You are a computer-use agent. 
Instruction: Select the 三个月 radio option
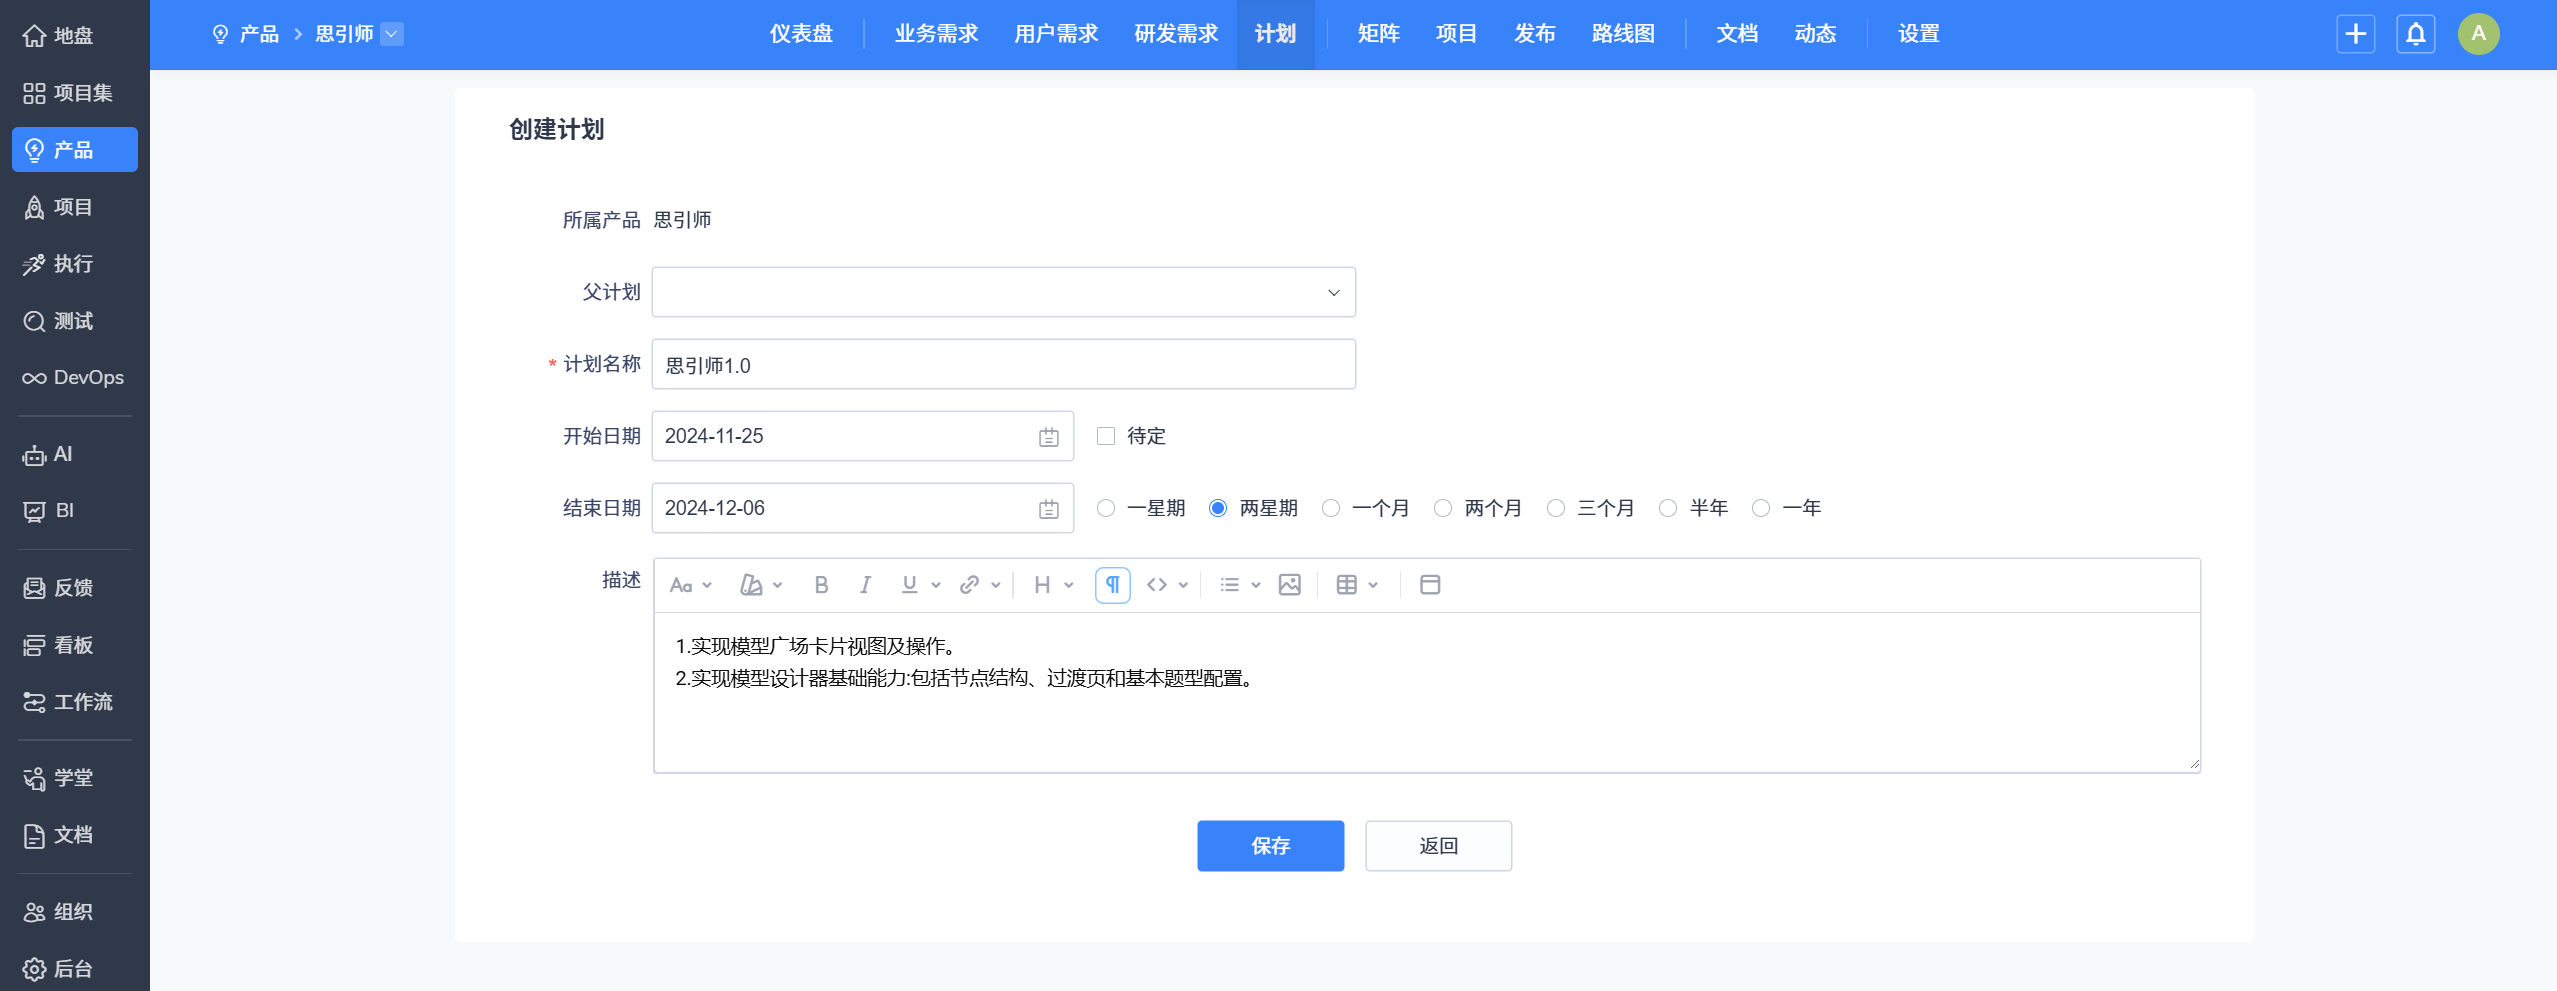(x=1556, y=508)
